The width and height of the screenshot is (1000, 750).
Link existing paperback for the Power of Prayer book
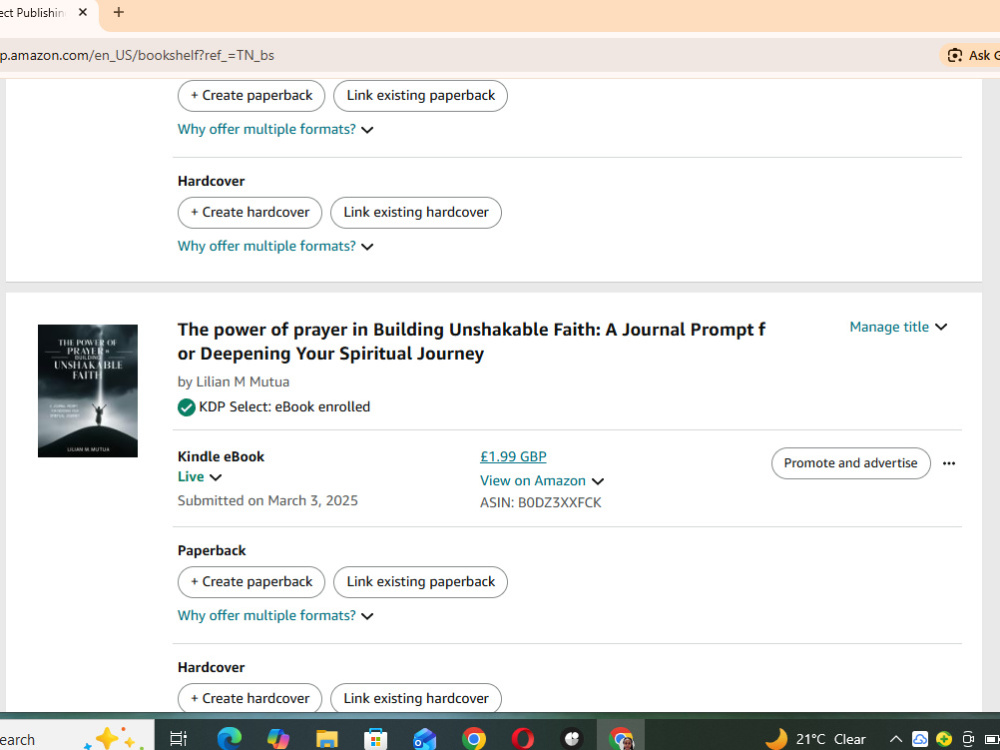[x=420, y=582]
